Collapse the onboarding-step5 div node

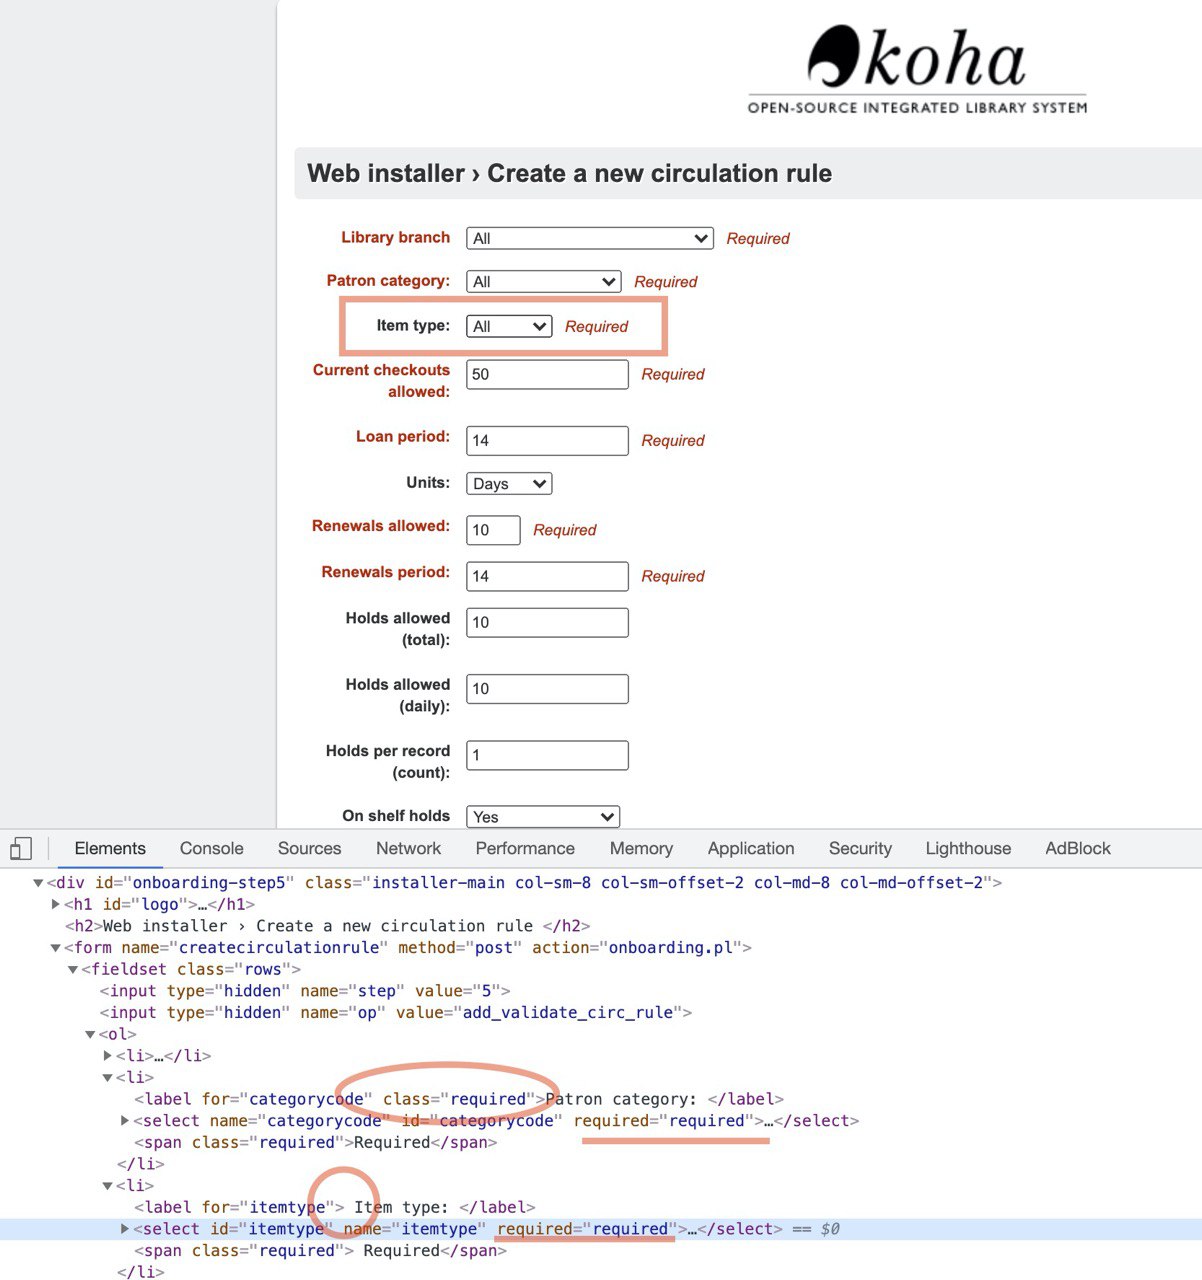pos(39,883)
